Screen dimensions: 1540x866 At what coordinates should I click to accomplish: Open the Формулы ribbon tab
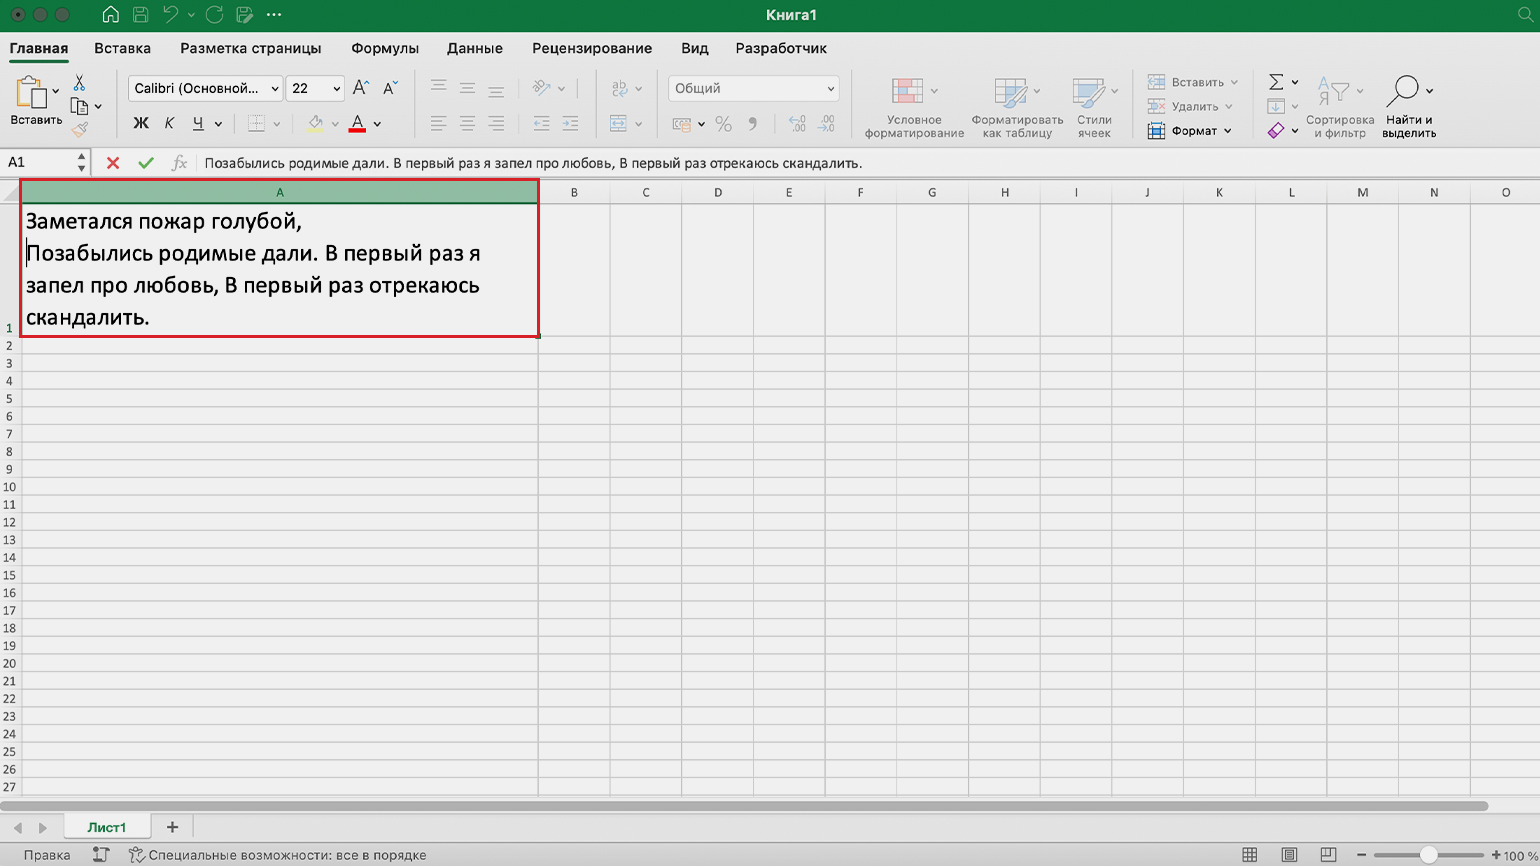(384, 48)
